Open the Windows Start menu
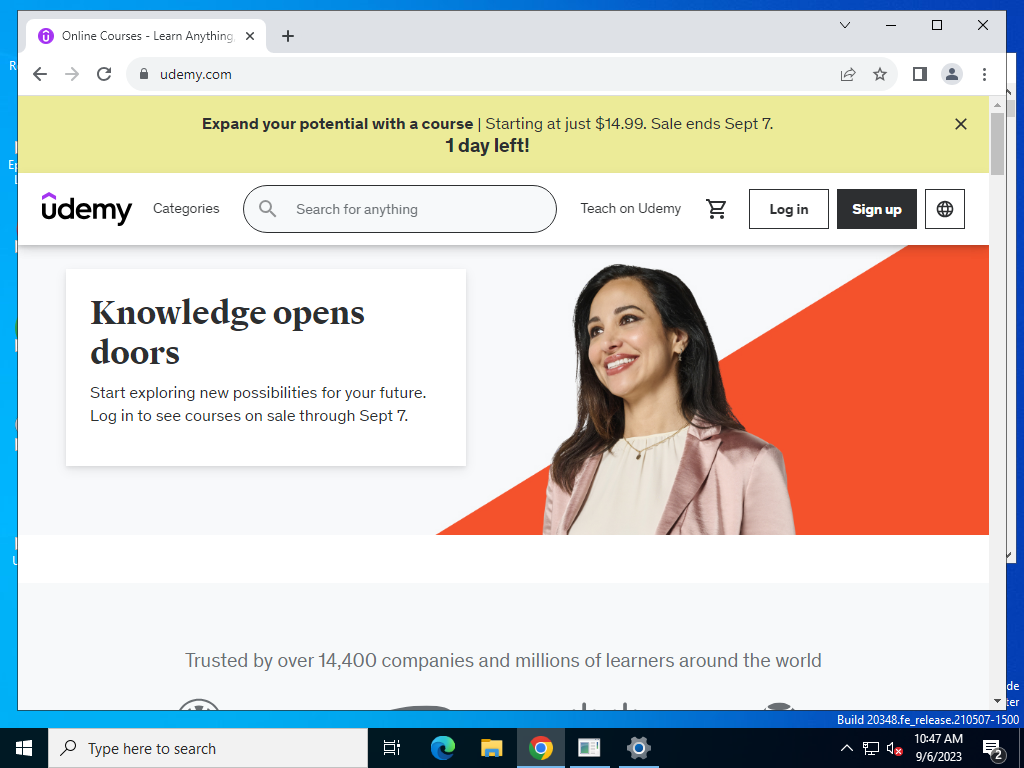 tap(24, 748)
